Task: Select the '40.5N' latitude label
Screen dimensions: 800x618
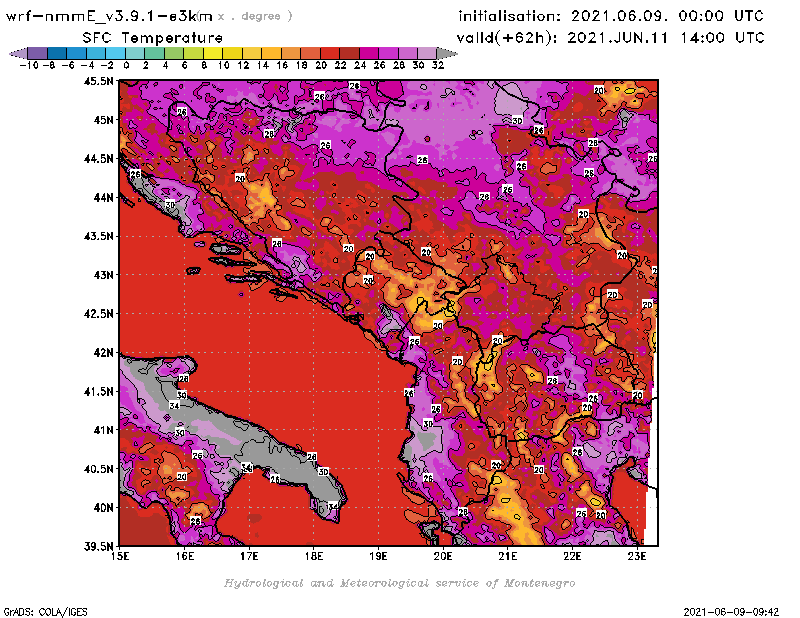Action: (x=98, y=469)
